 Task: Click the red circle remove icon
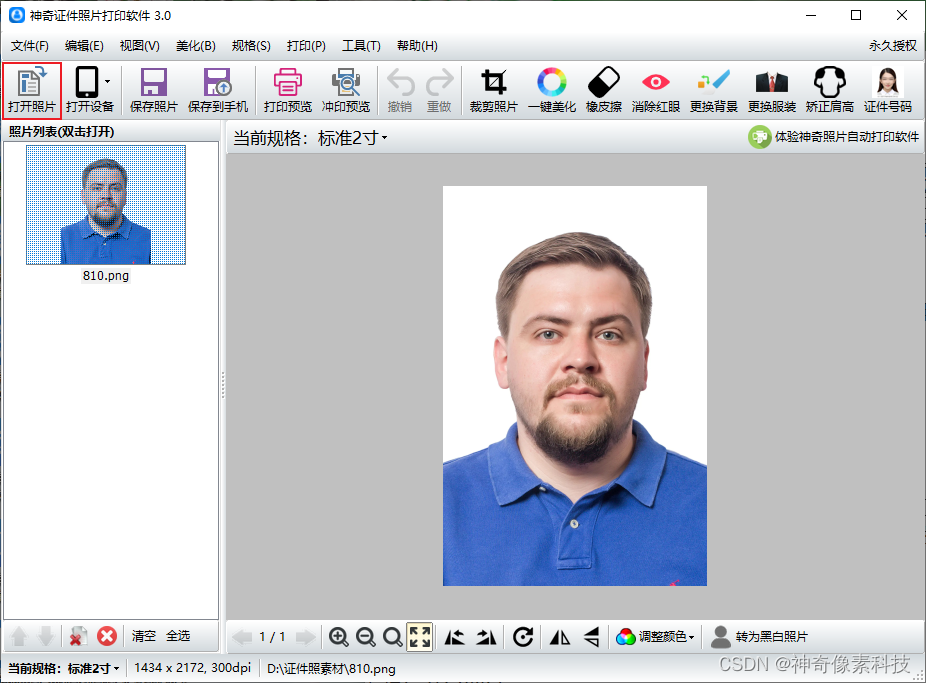coord(107,636)
